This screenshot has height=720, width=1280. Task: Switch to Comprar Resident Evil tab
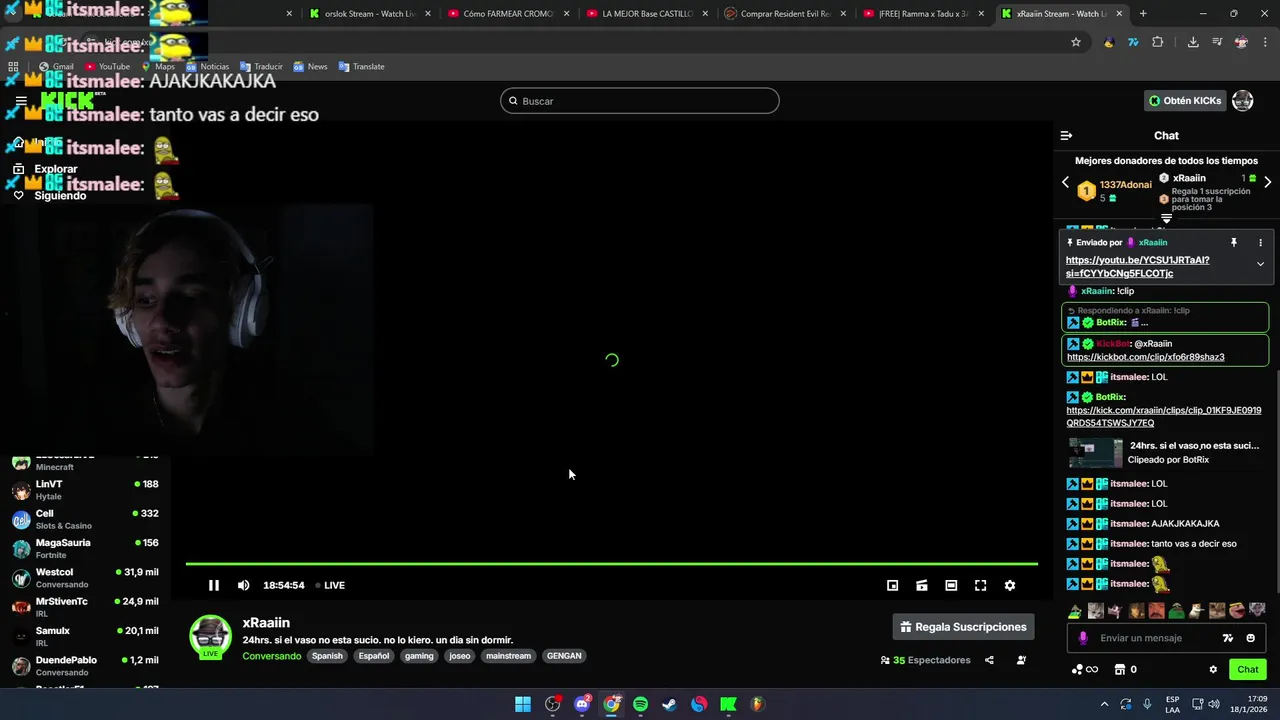pyautogui.click(x=786, y=14)
